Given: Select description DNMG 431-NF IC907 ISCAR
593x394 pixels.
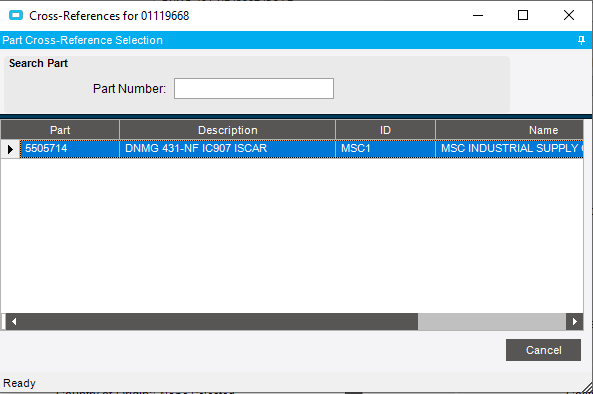Looking at the screenshot, I should coord(228,149).
